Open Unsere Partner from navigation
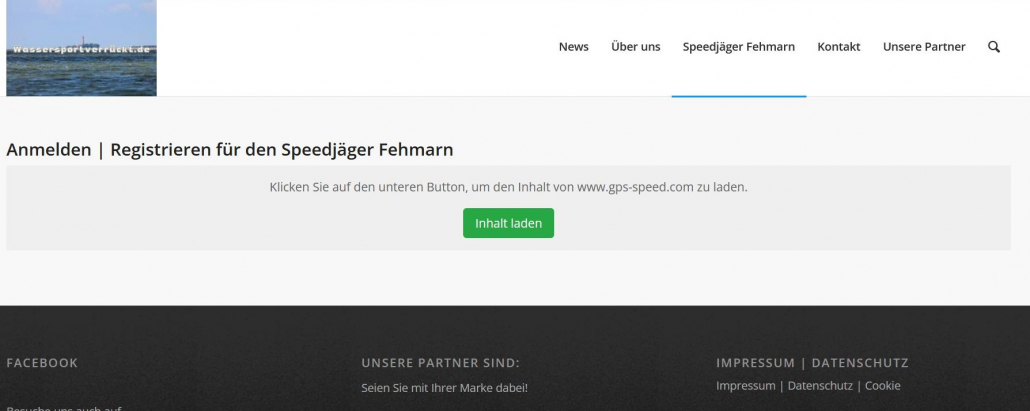Viewport: 1030px width, 411px height. point(923,47)
